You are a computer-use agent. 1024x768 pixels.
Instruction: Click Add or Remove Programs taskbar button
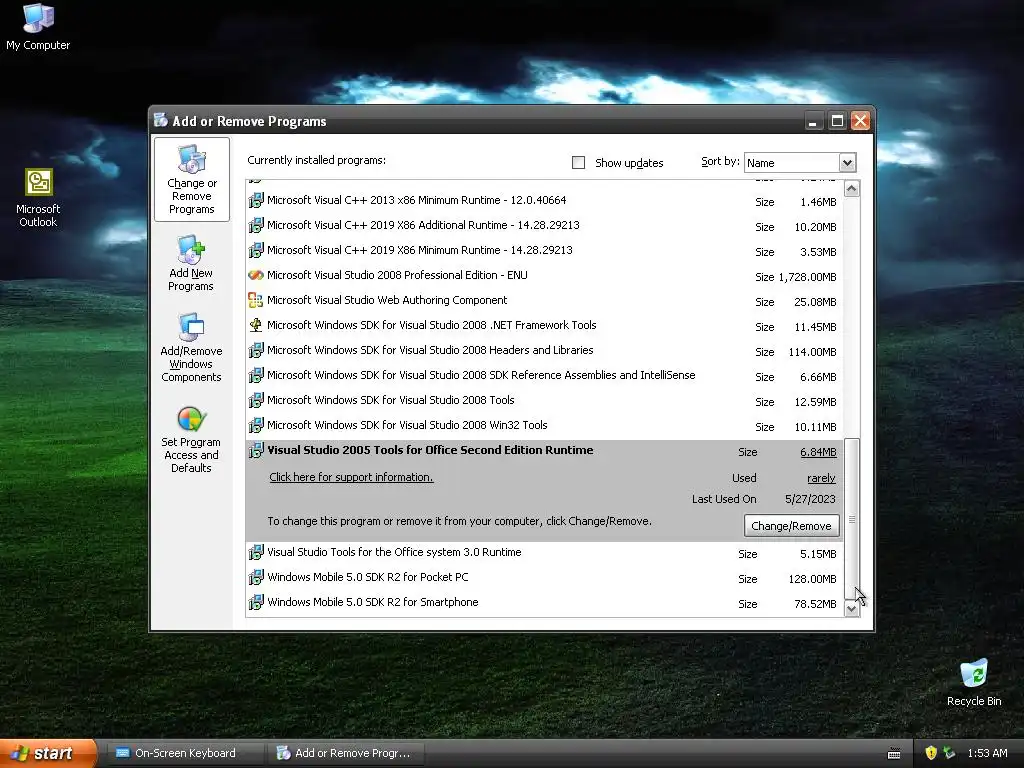tap(346, 753)
